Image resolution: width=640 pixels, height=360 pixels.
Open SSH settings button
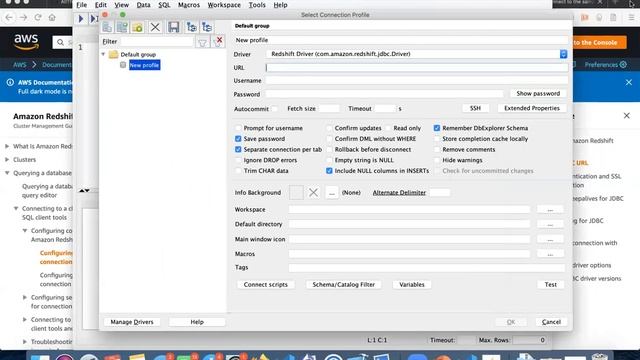475,108
